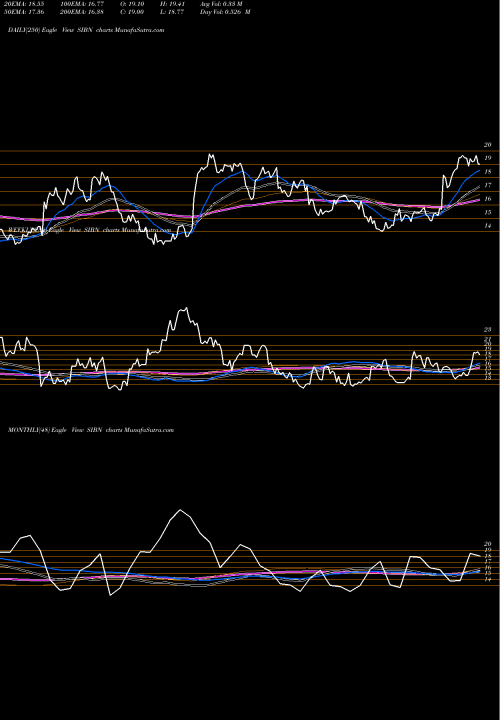The image size is (500, 720).
Task: Click the 18 price label on daily chart
Action: pos(488,172)
